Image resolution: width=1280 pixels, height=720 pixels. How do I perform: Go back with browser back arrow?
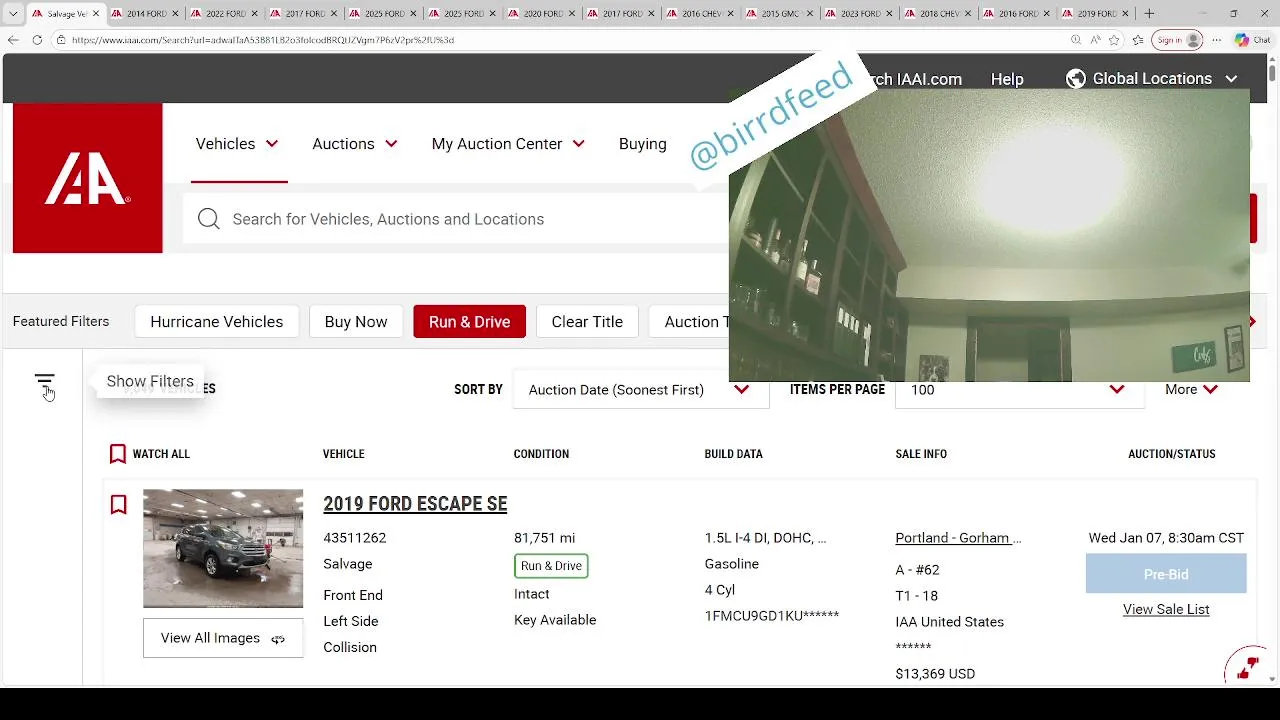13,40
